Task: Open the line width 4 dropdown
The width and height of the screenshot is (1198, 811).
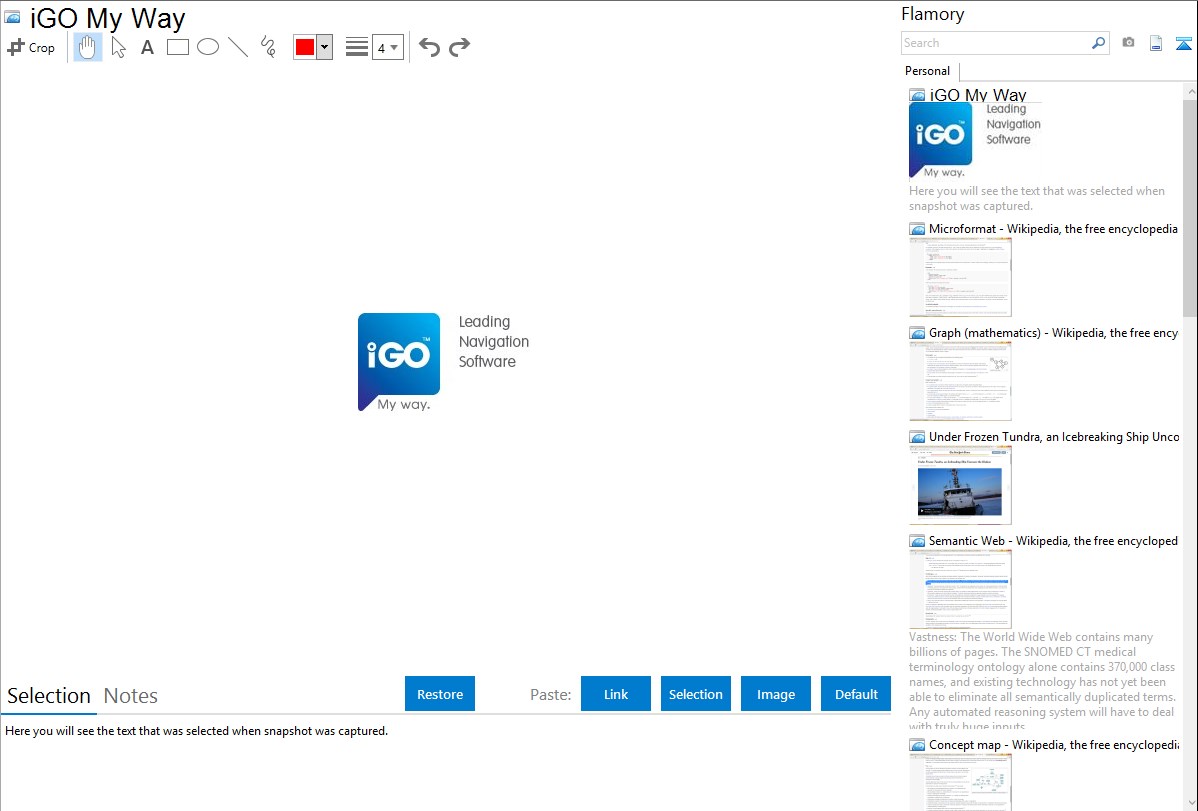Action: [x=387, y=47]
